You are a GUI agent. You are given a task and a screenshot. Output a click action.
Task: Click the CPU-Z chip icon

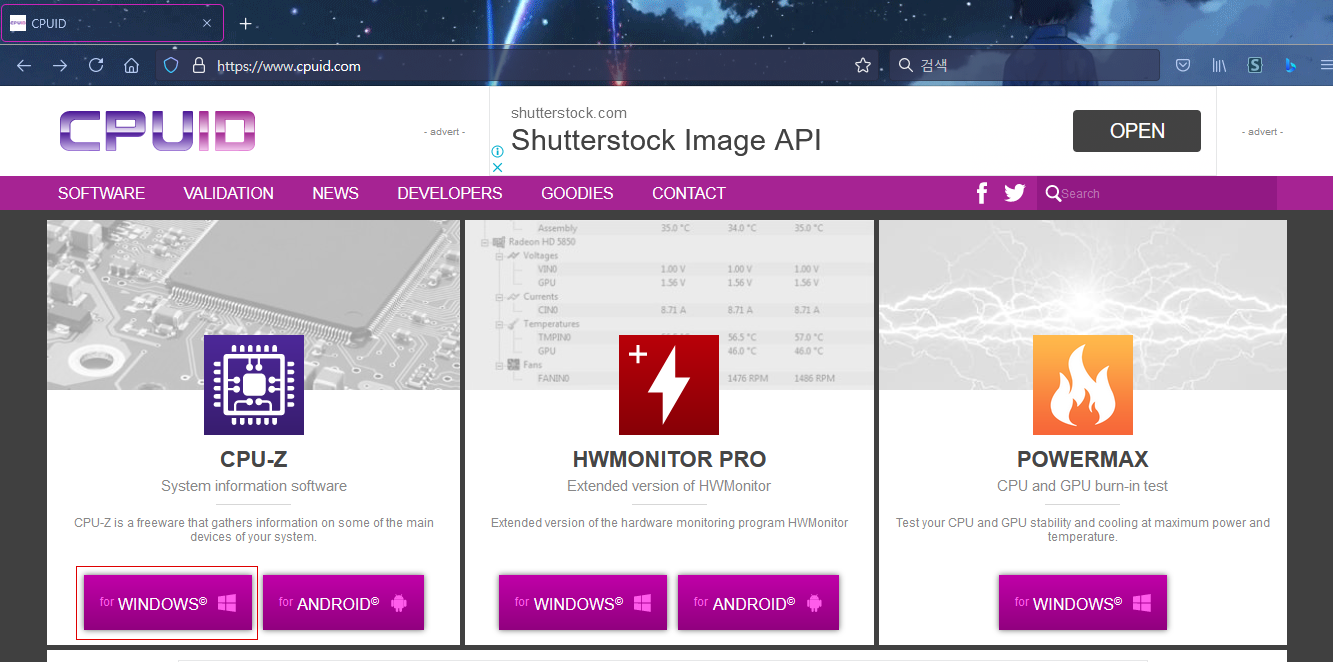click(x=254, y=385)
